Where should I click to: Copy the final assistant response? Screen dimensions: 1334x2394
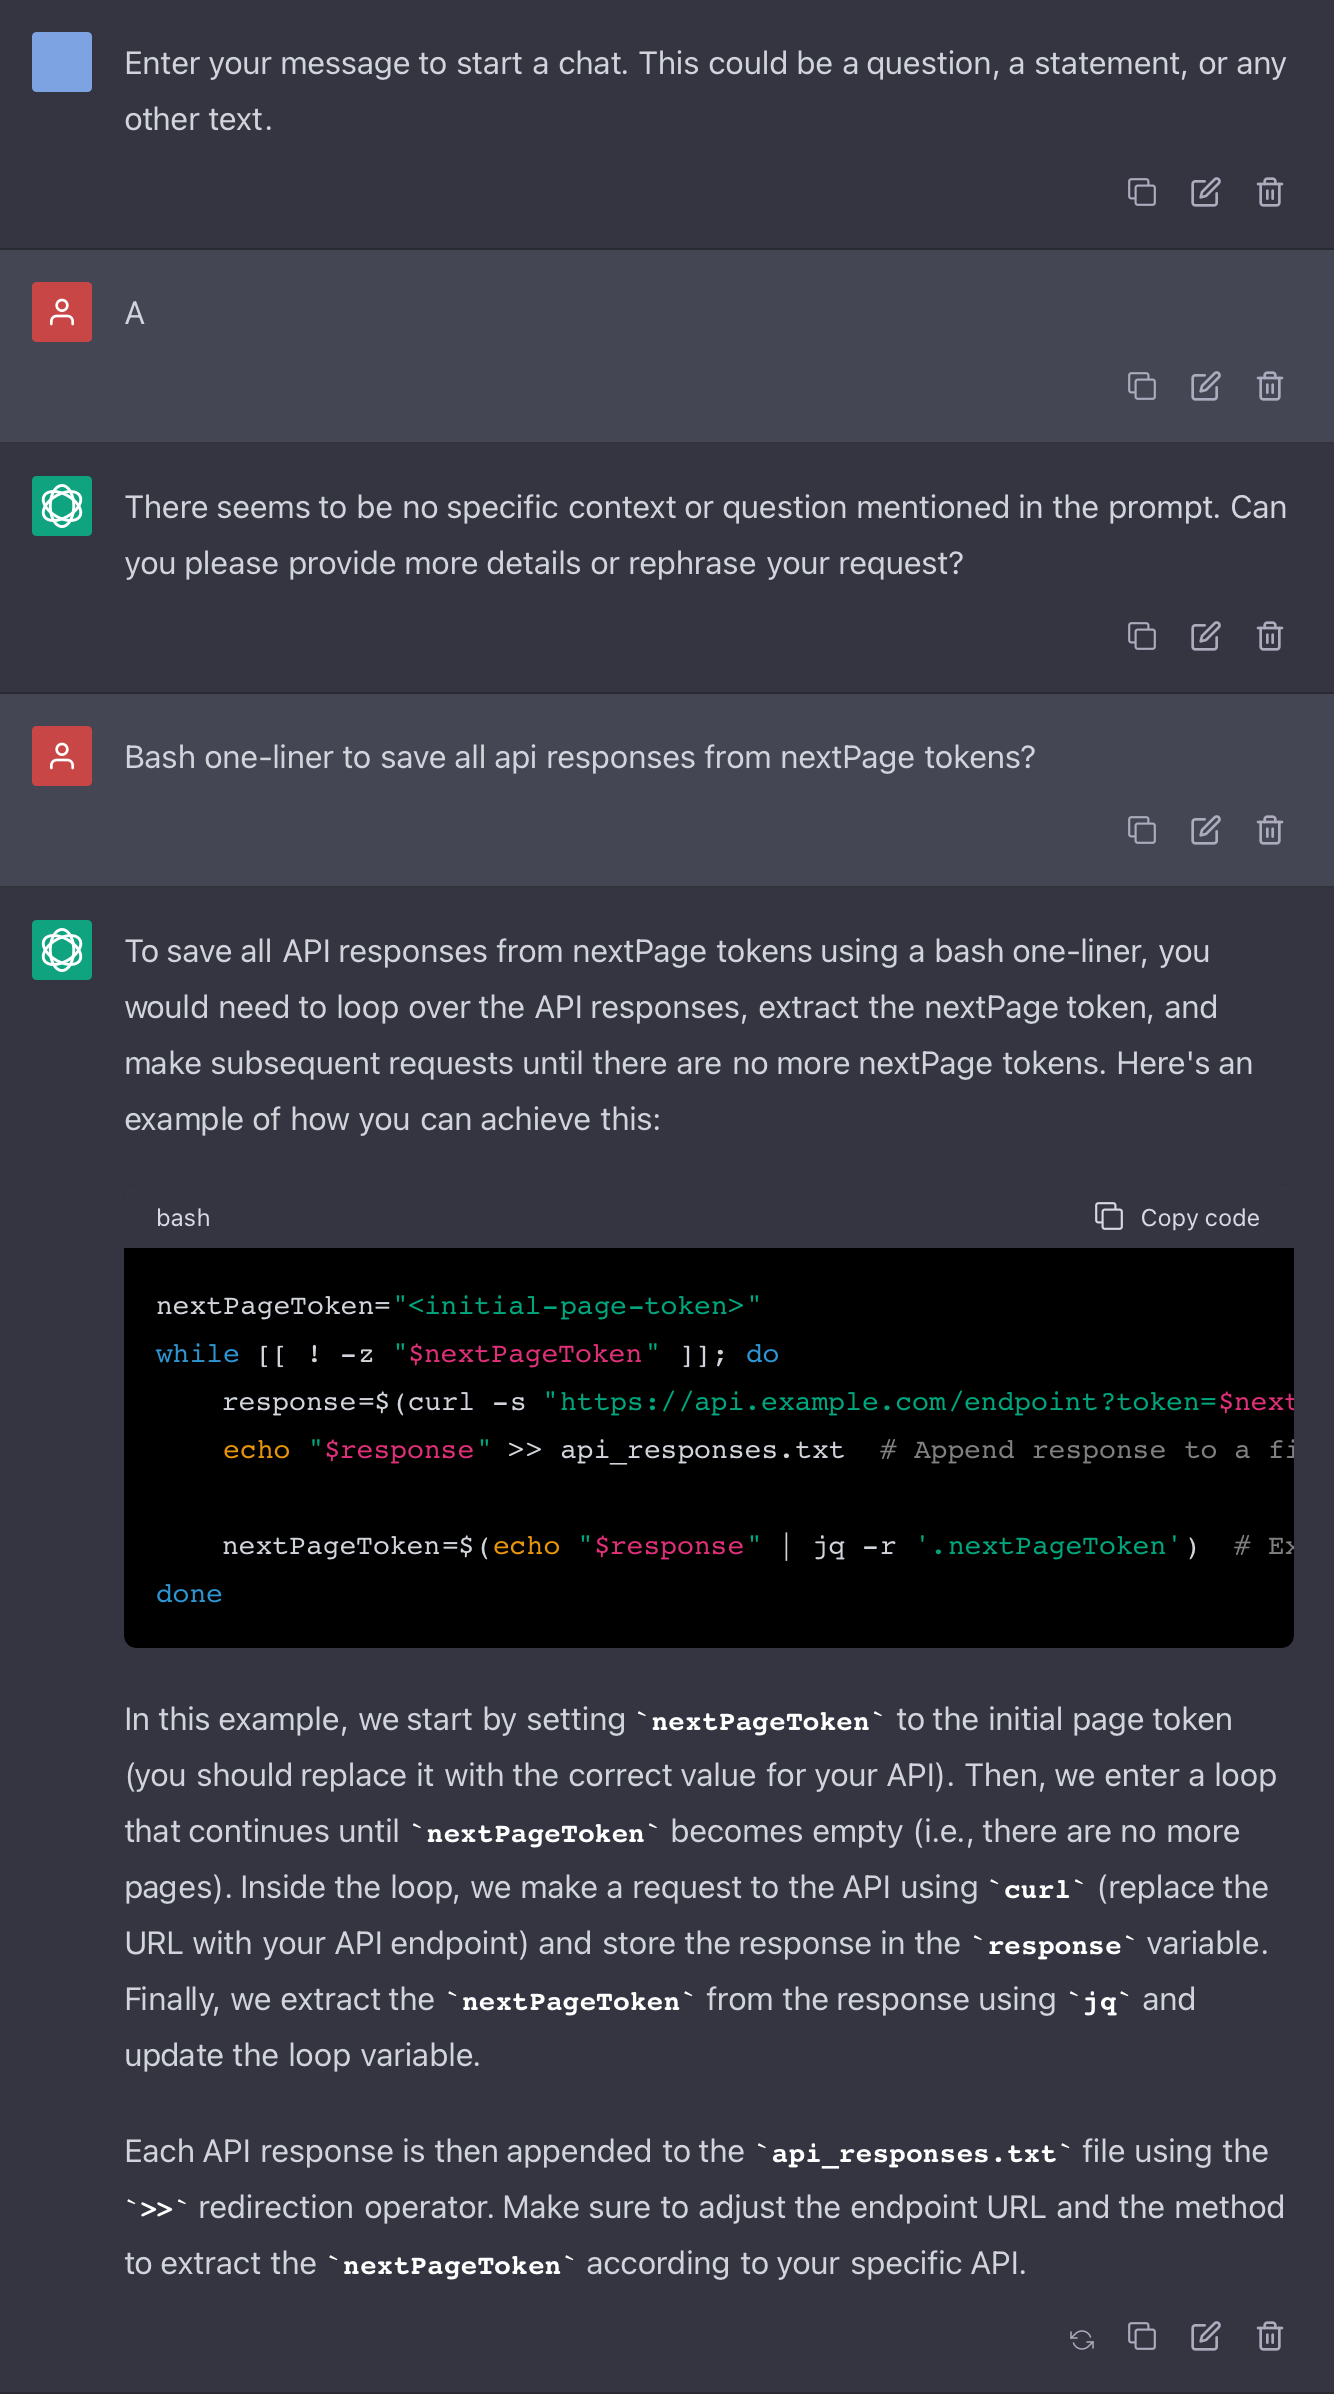click(1141, 2336)
